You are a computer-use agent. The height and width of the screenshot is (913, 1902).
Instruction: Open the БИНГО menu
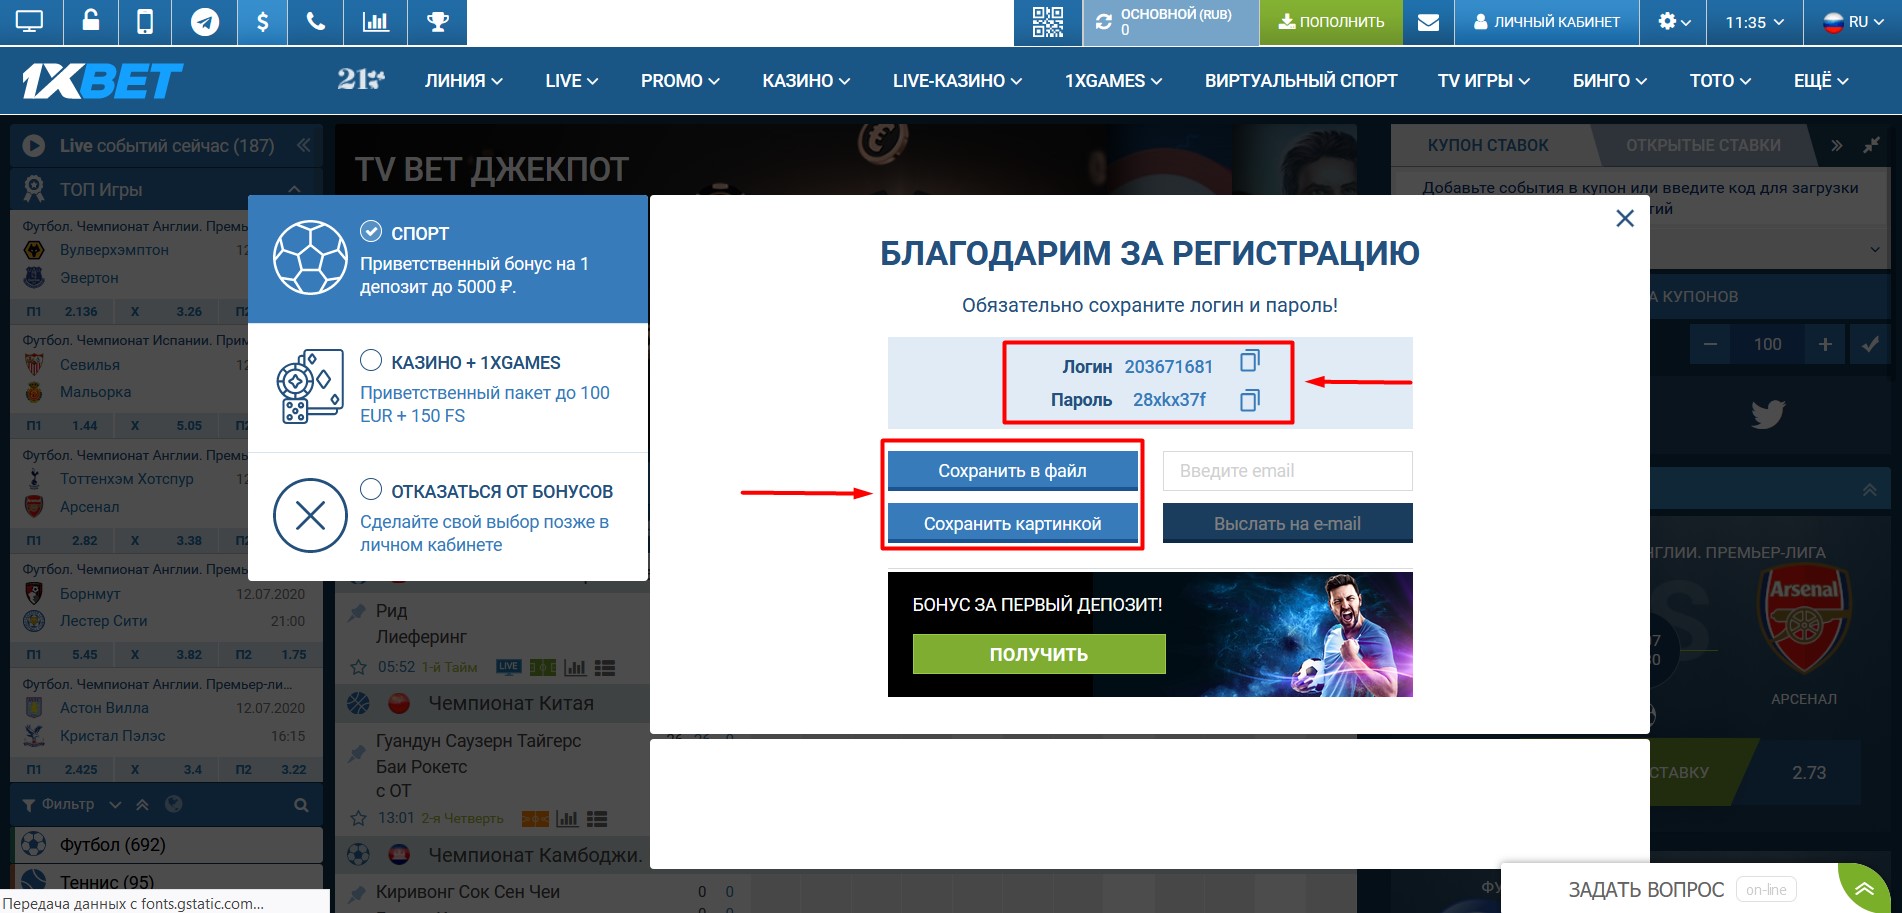click(1610, 81)
